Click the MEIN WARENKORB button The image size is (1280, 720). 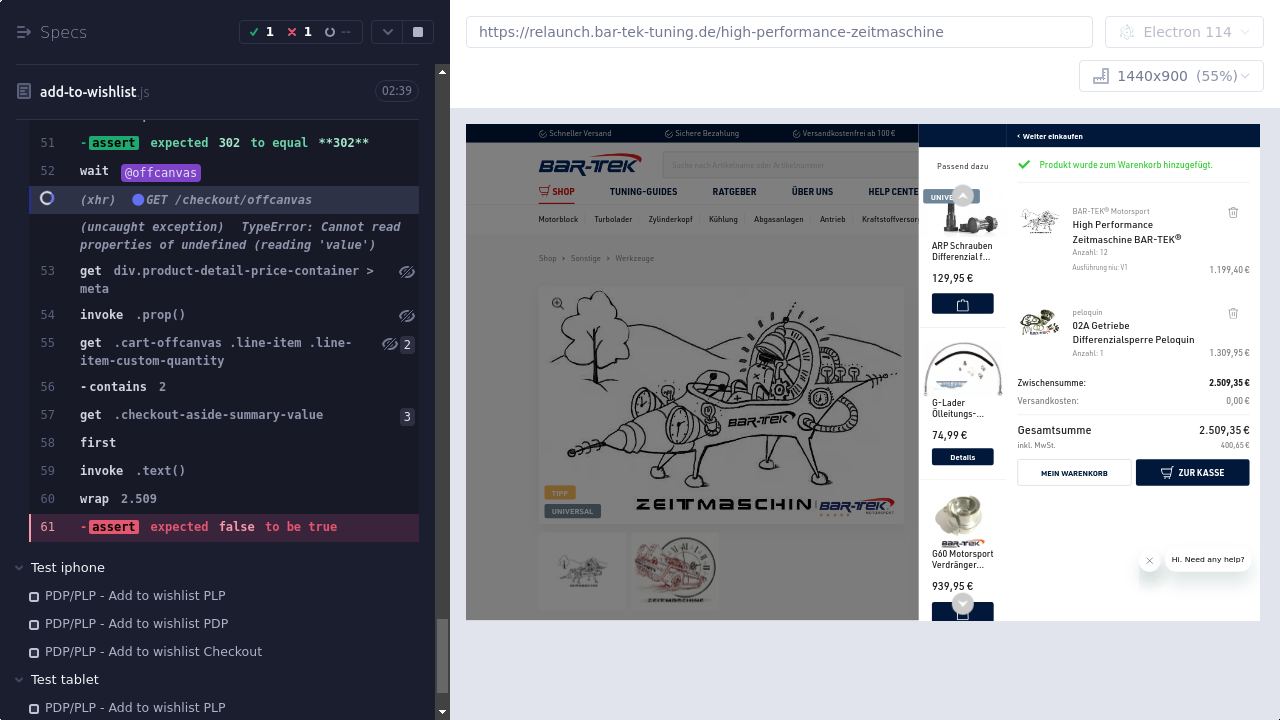[1074, 473]
